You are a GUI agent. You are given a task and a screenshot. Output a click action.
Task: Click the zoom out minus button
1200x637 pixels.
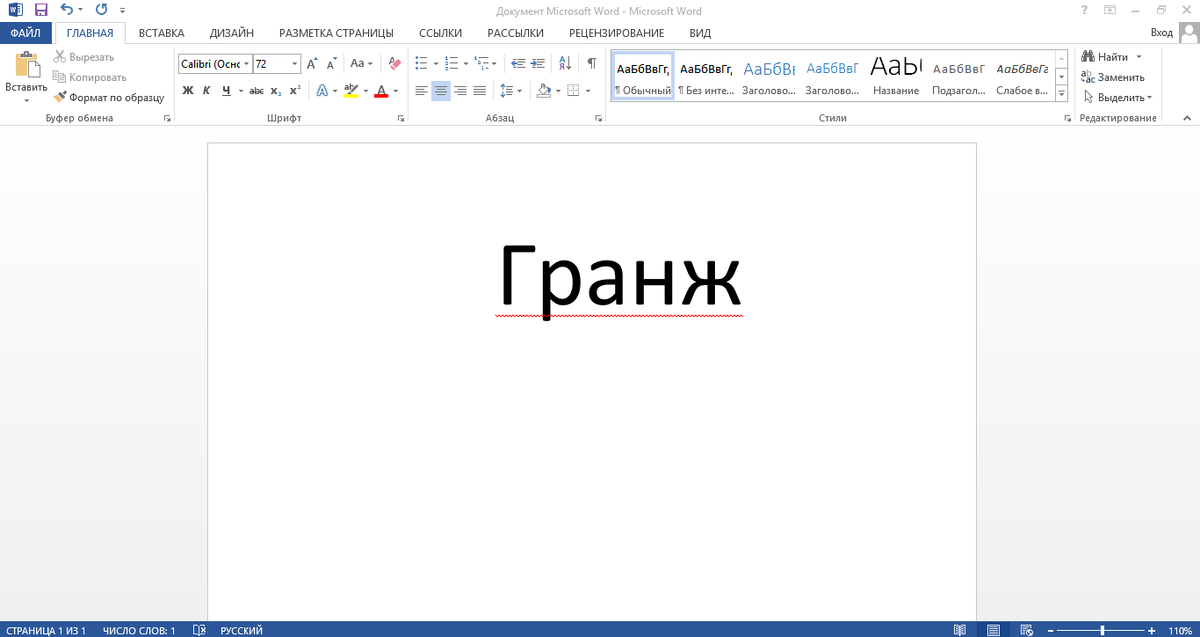(x=1049, y=630)
